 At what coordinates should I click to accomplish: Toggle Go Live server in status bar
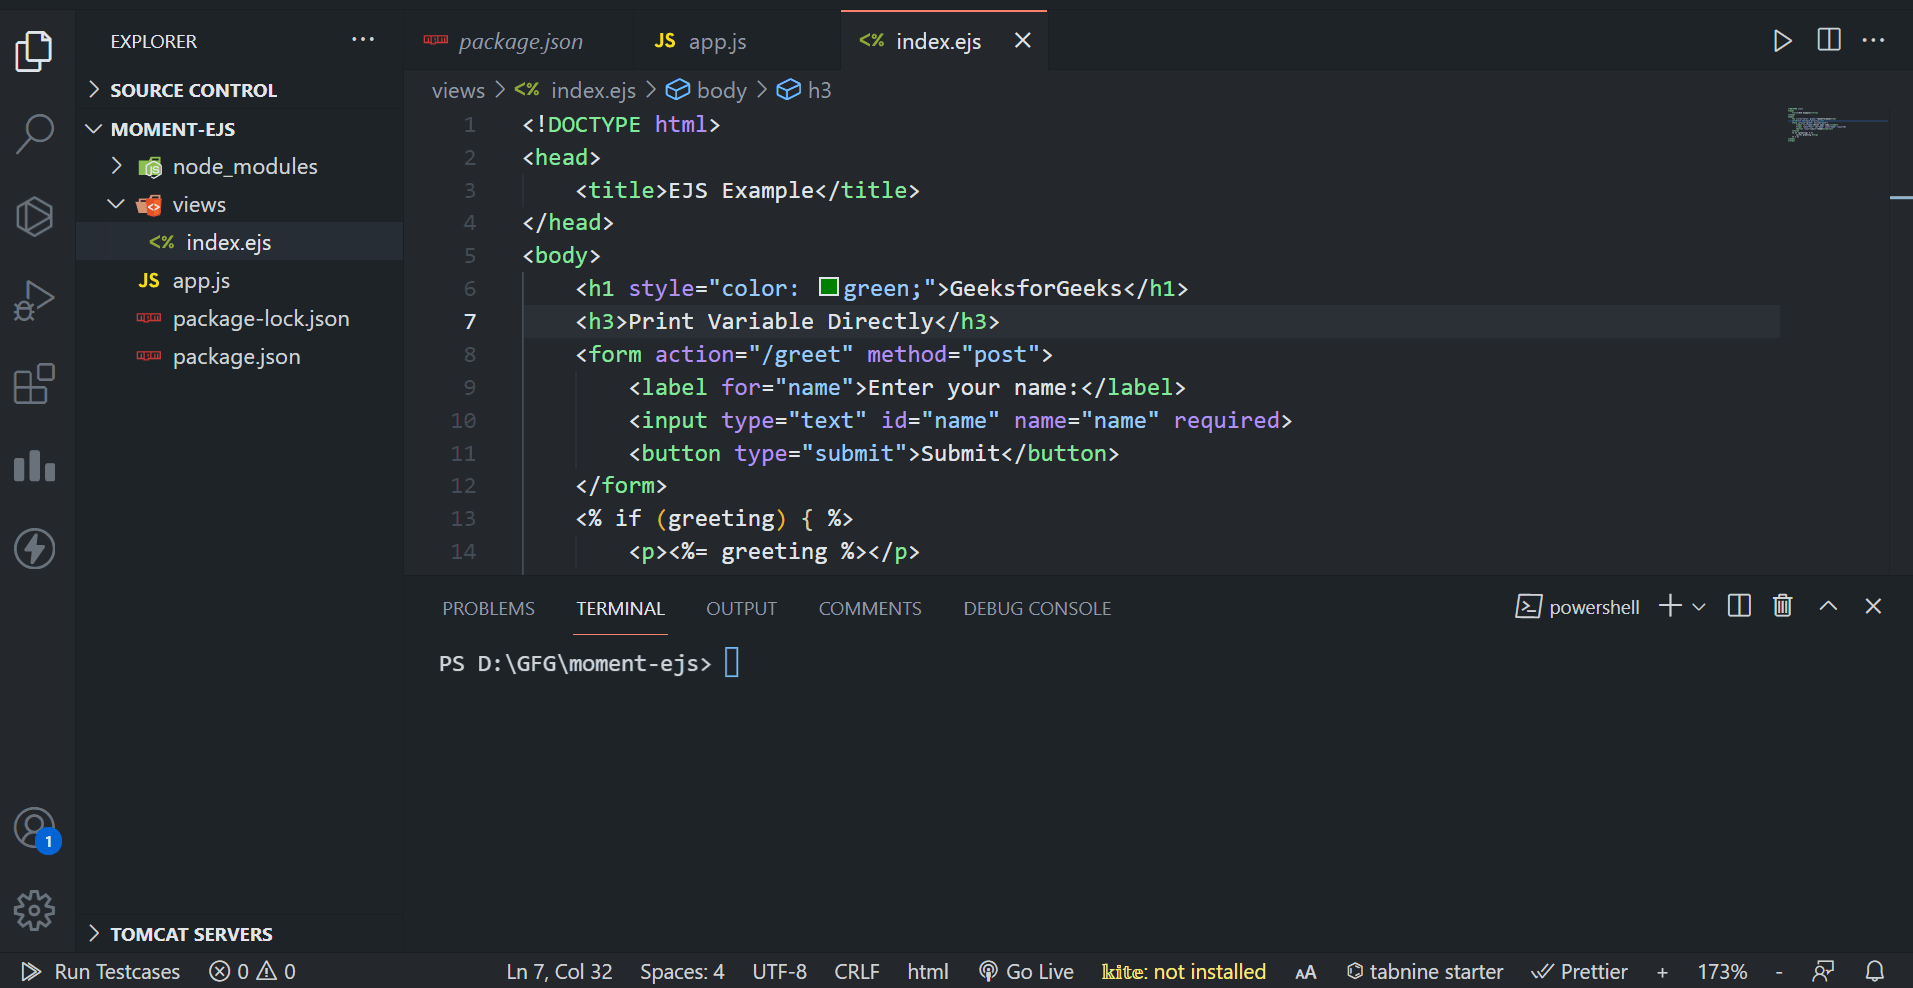1026,971
